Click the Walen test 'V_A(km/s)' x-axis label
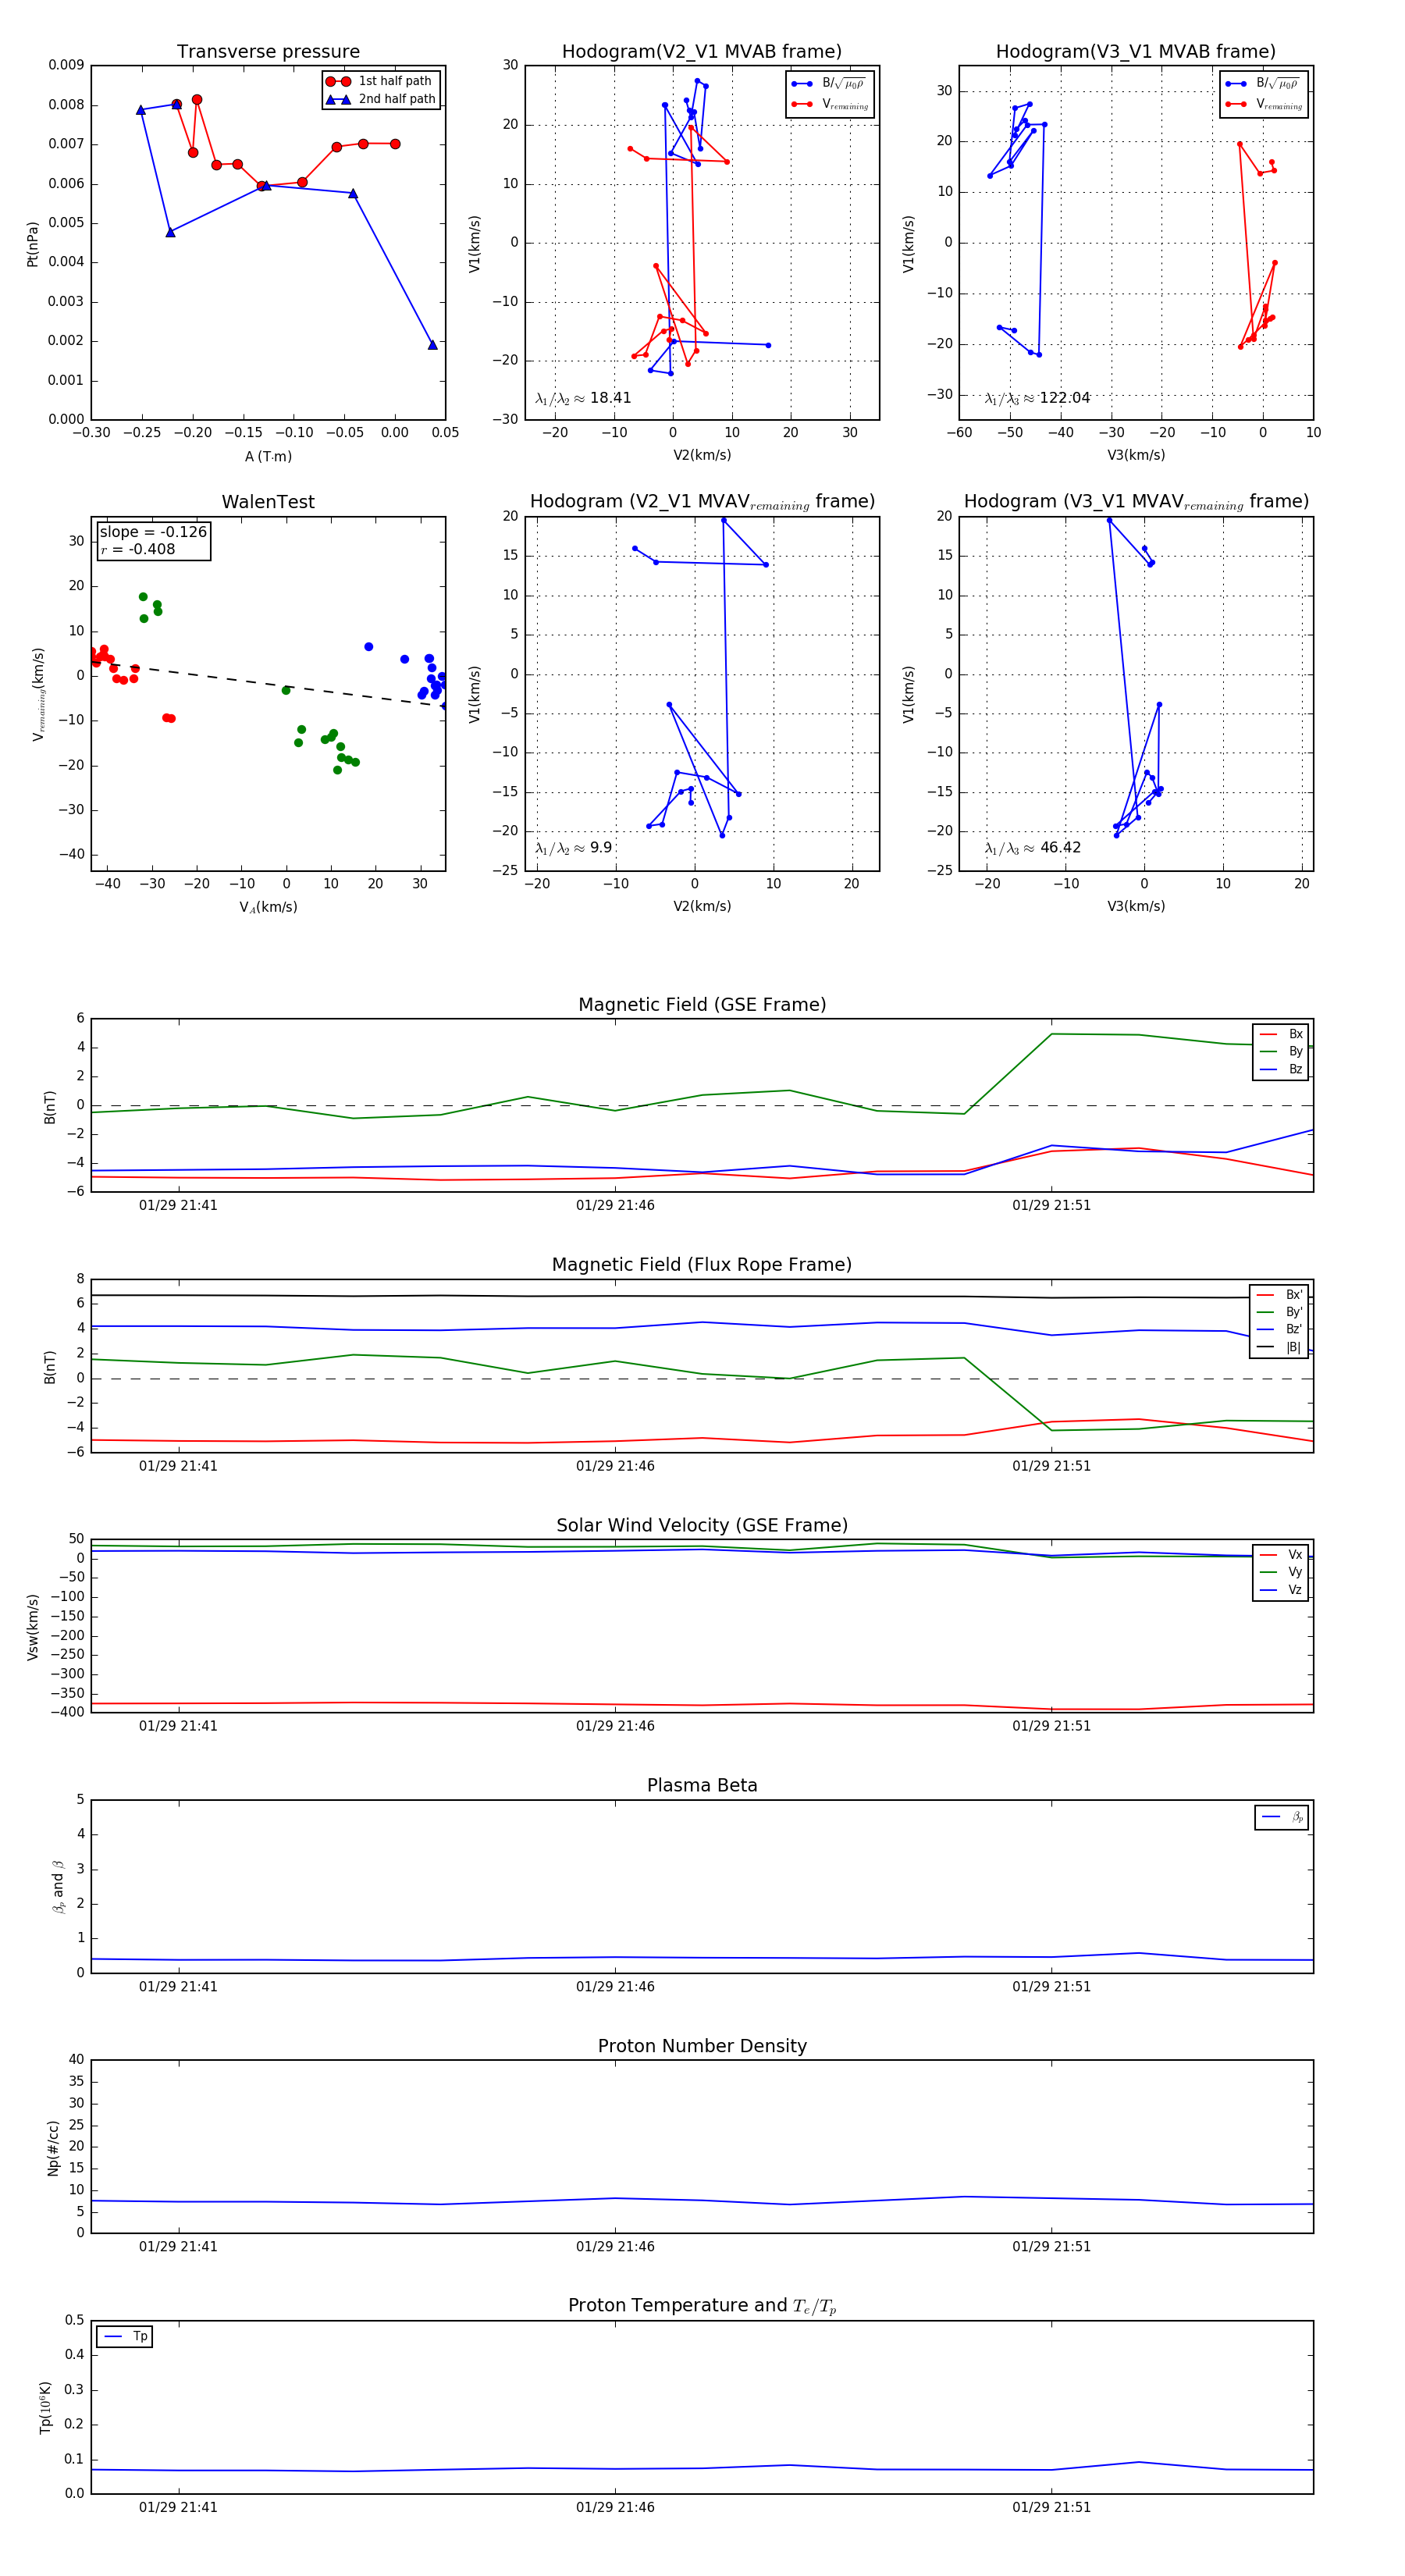This screenshot has height=2576, width=1405. pyautogui.click(x=268, y=908)
